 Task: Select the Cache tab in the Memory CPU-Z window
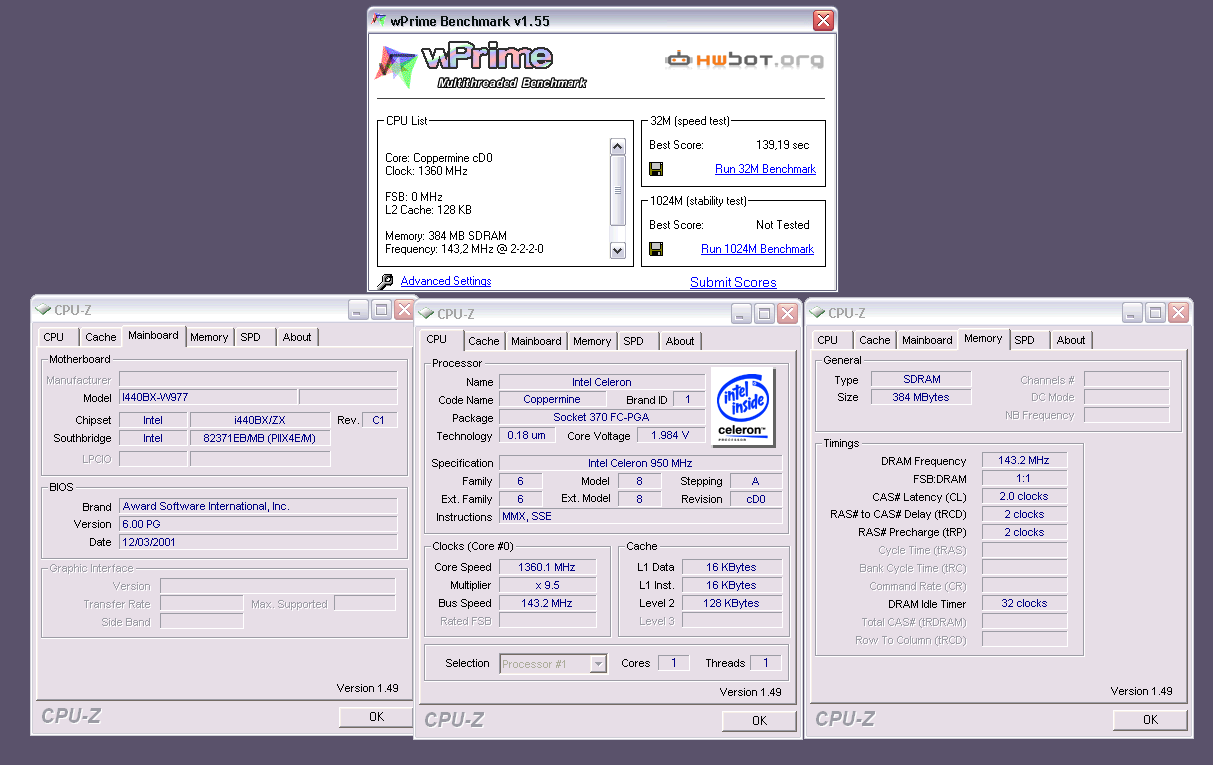pyautogui.click(x=875, y=340)
